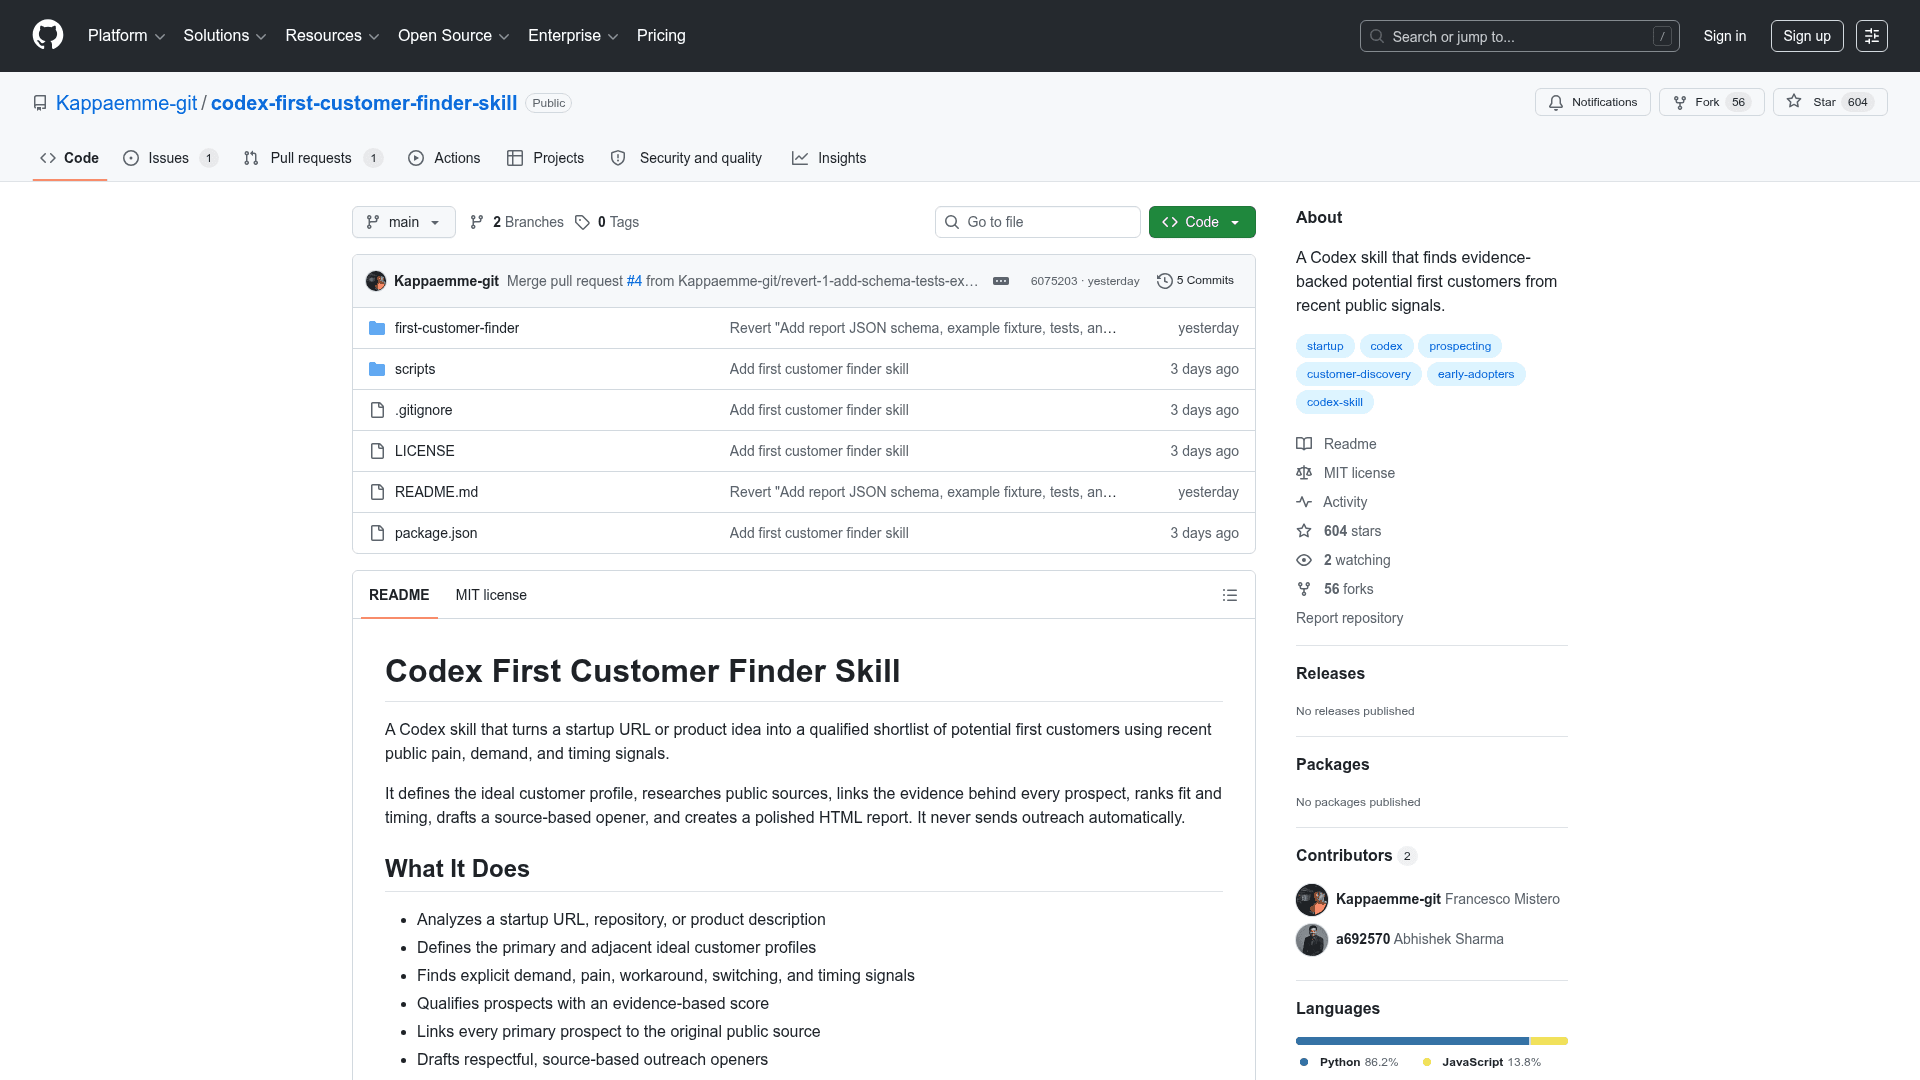The image size is (1920, 1080).
Task: Expand the Platform menu
Action: click(126, 36)
